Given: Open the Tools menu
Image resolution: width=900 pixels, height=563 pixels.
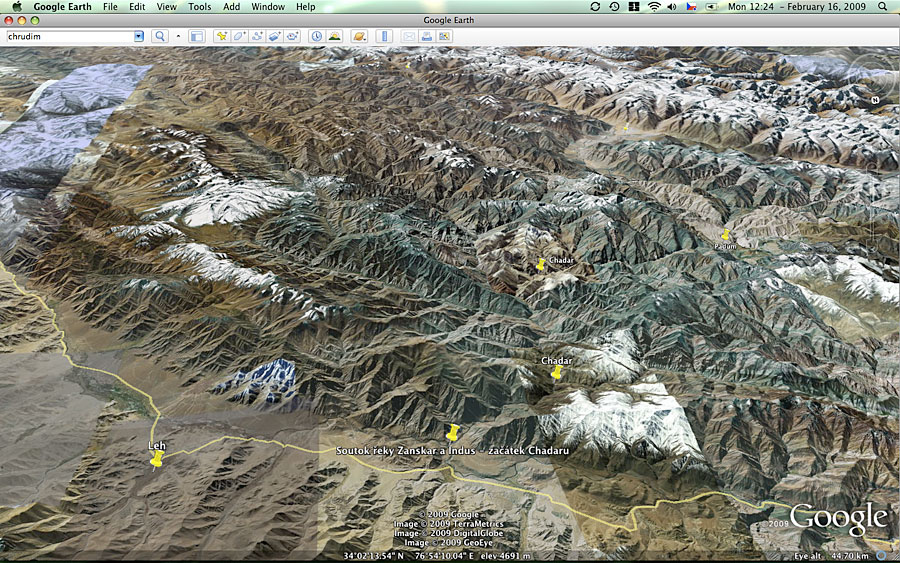Looking at the screenshot, I should [x=199, y=7].
